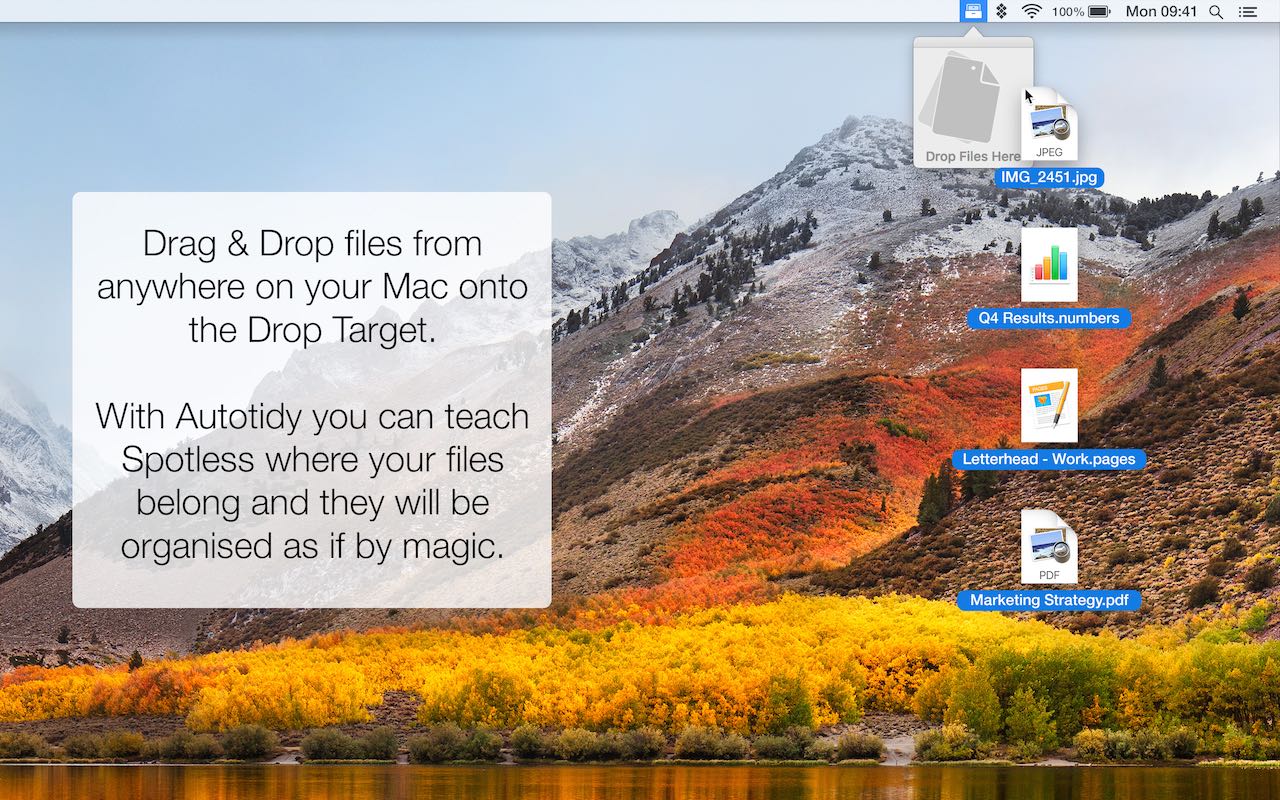The width and height of the screenshot is (1280, 800).
Task: Click the IMG_2451.jpg filename label
Action: pyautogui.click(x=1049, y=178)
